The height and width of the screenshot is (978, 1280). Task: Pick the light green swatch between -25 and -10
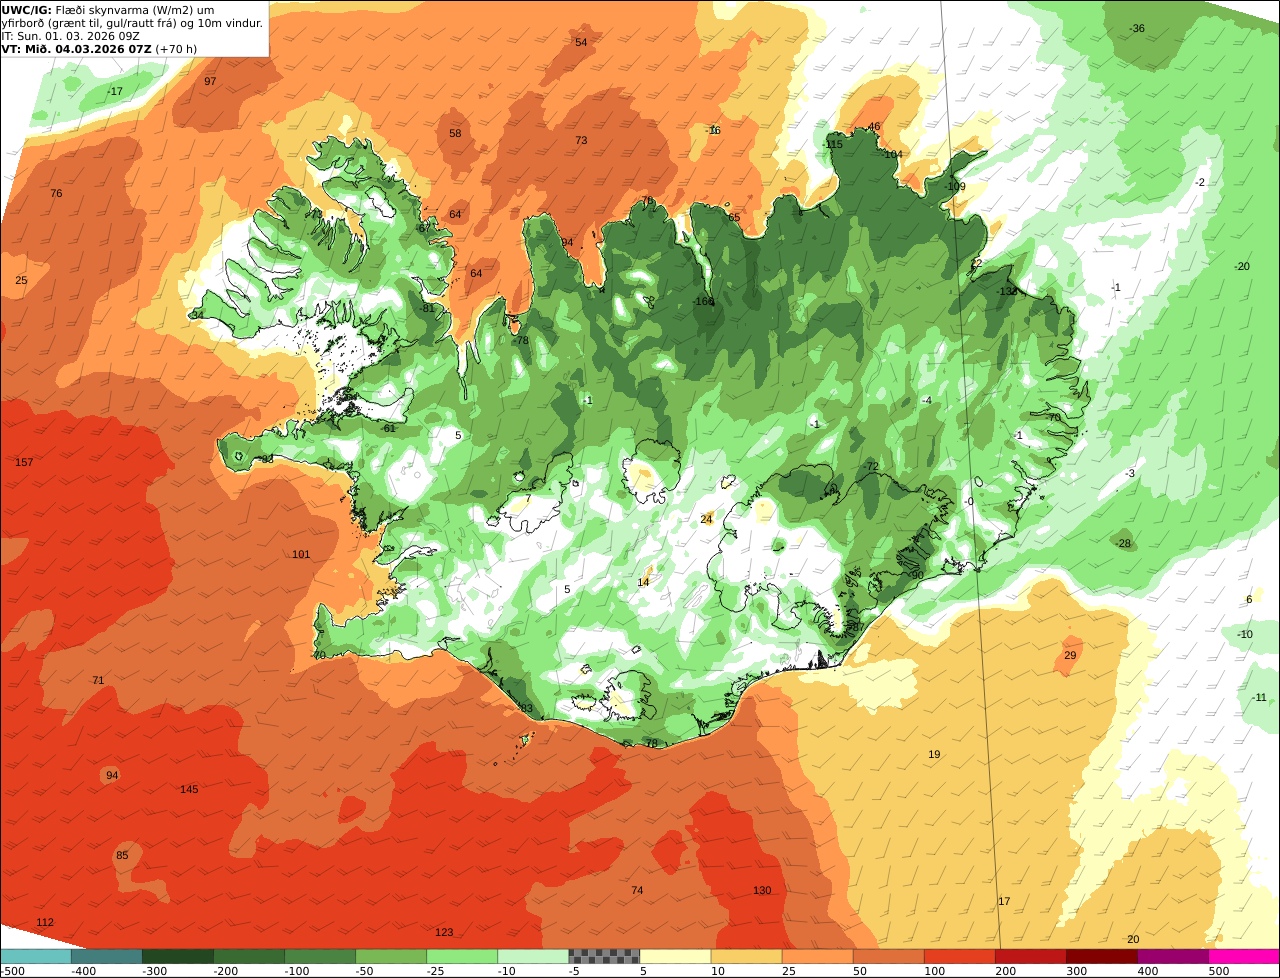click(461, 956)
